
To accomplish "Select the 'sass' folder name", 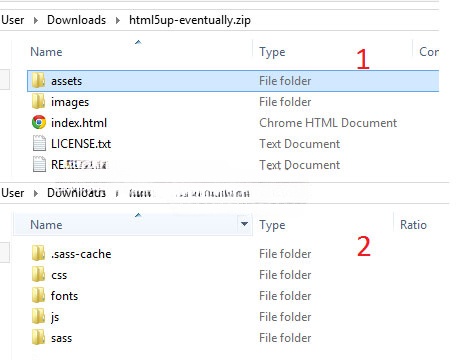I will 61,338.
